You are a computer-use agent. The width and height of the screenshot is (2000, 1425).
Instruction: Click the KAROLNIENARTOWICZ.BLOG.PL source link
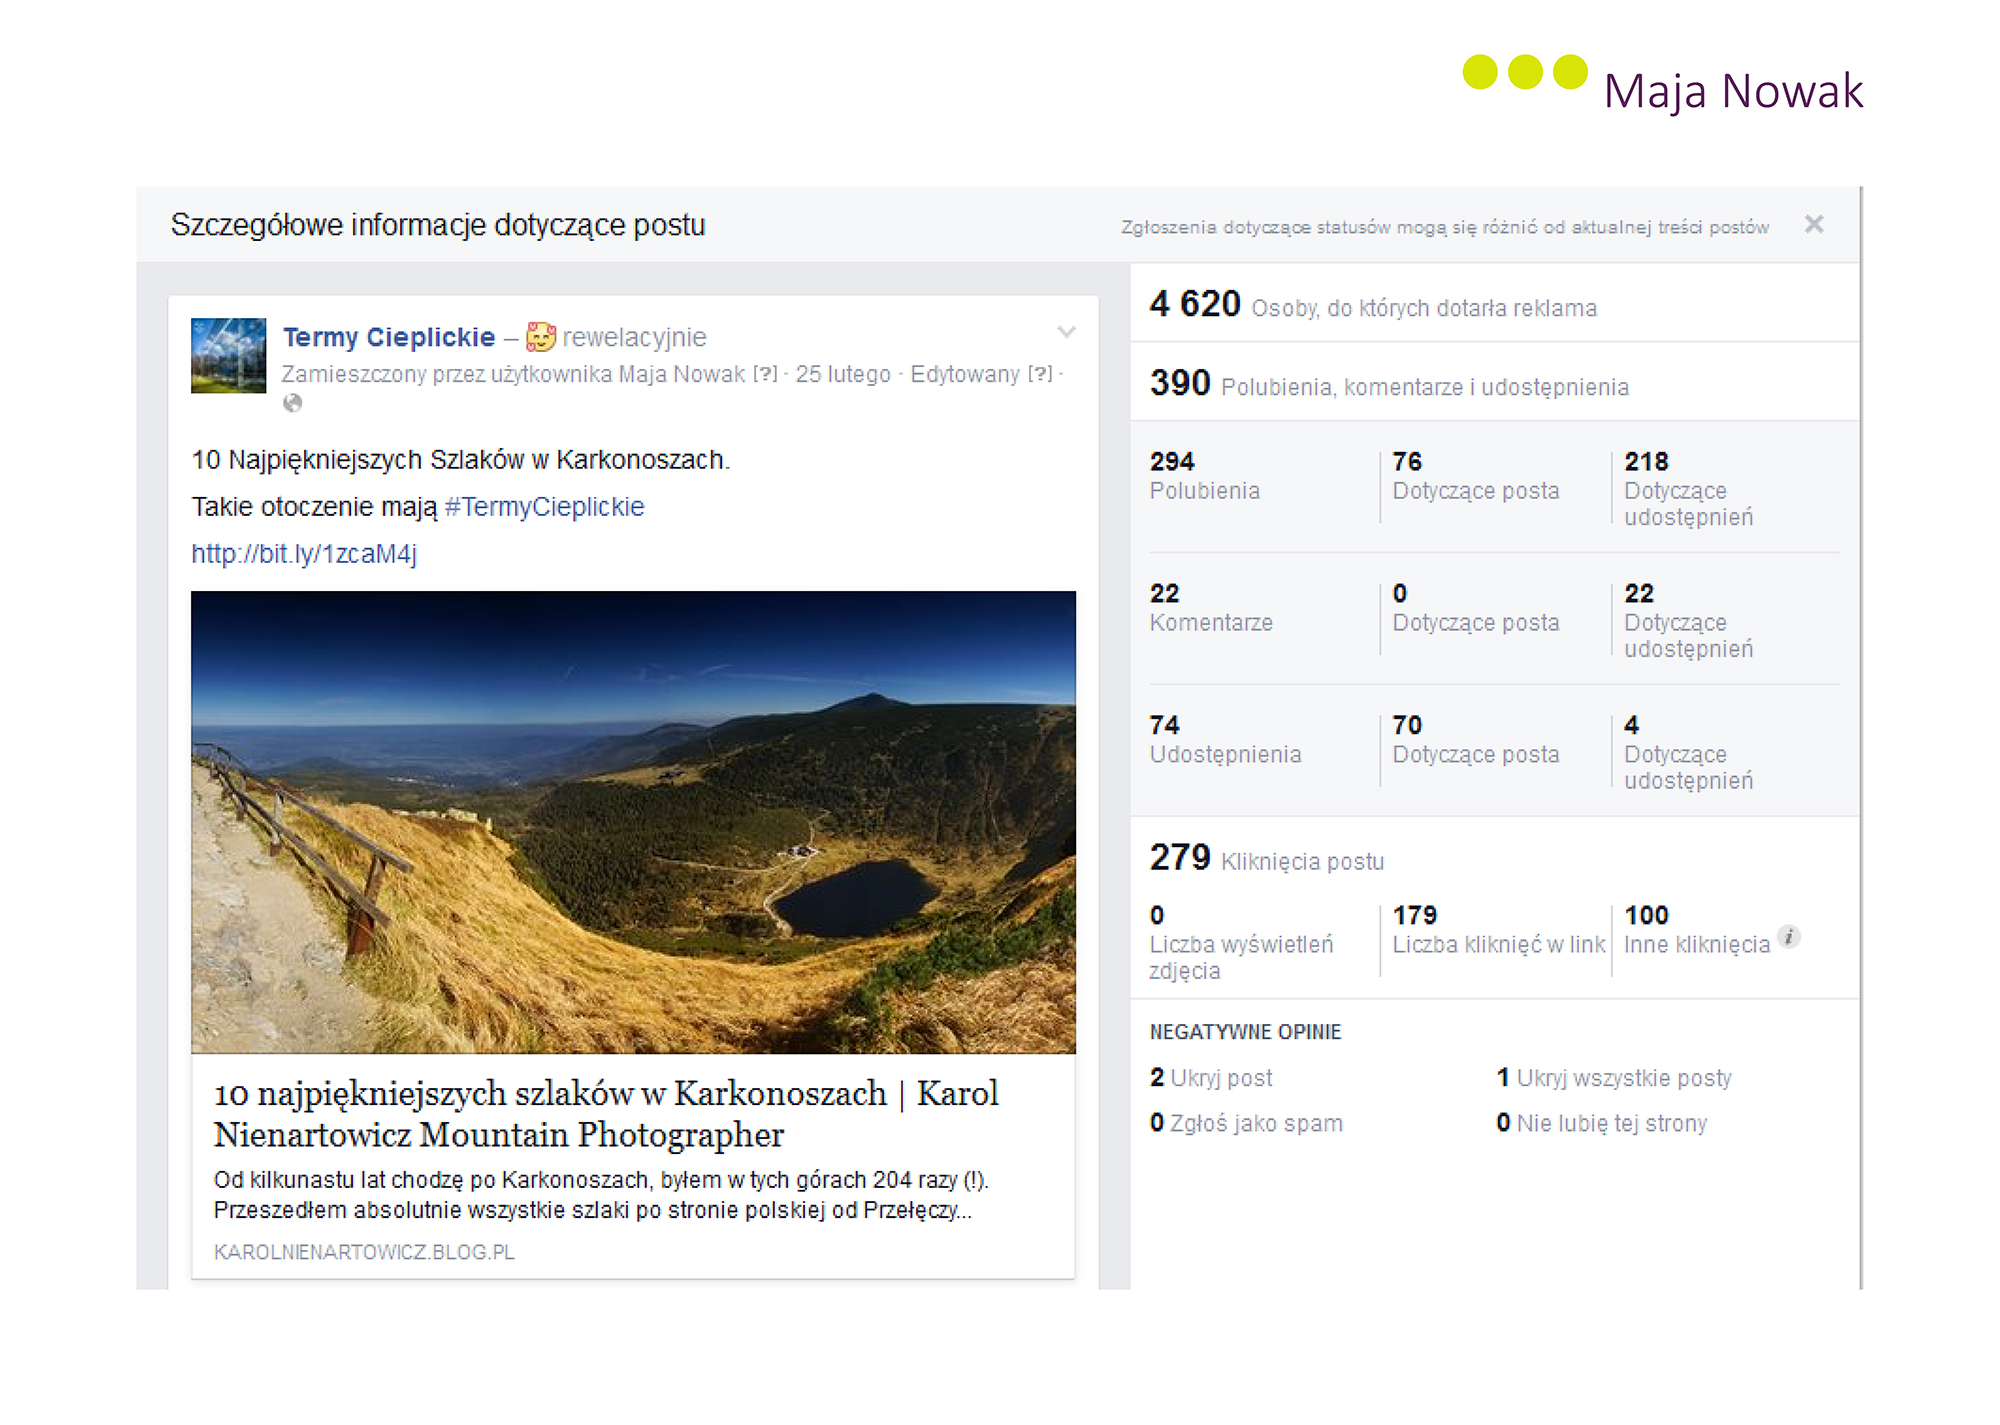click(364, 1252)
